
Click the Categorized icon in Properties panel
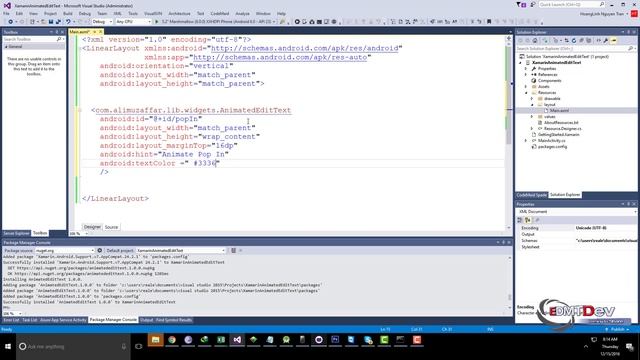[x=520, y=220]
